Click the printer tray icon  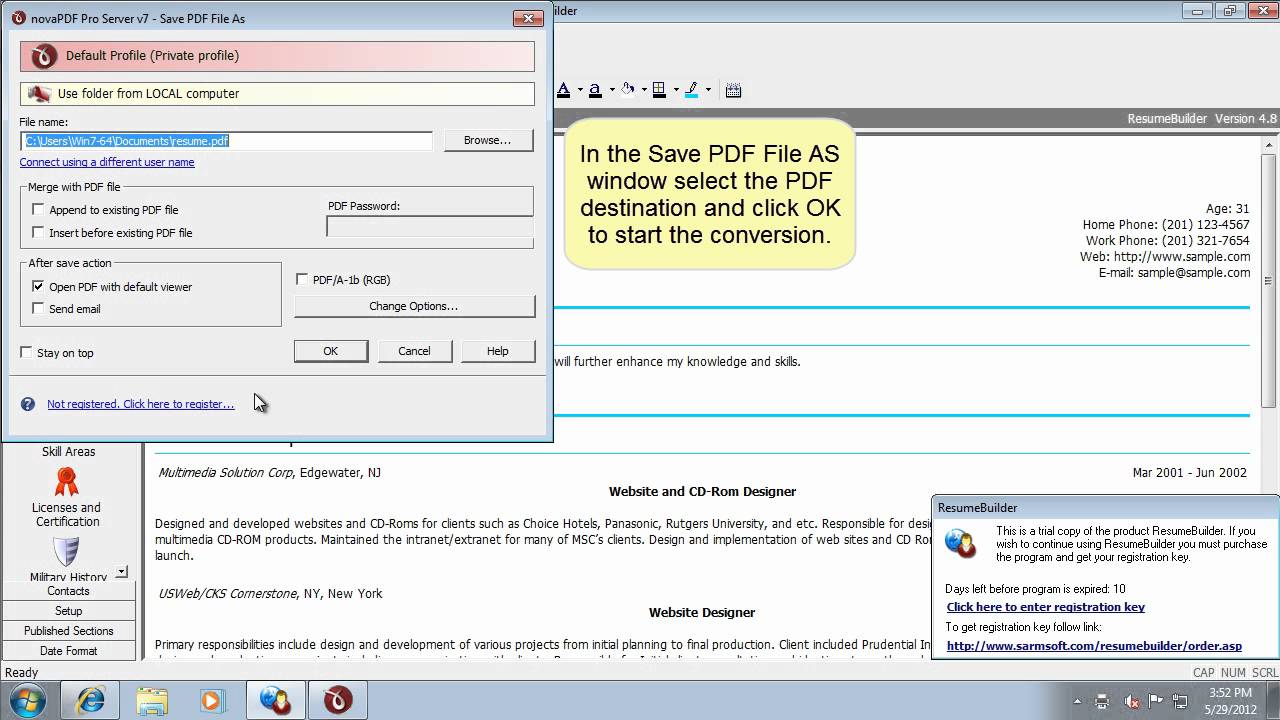[1102, 701]
